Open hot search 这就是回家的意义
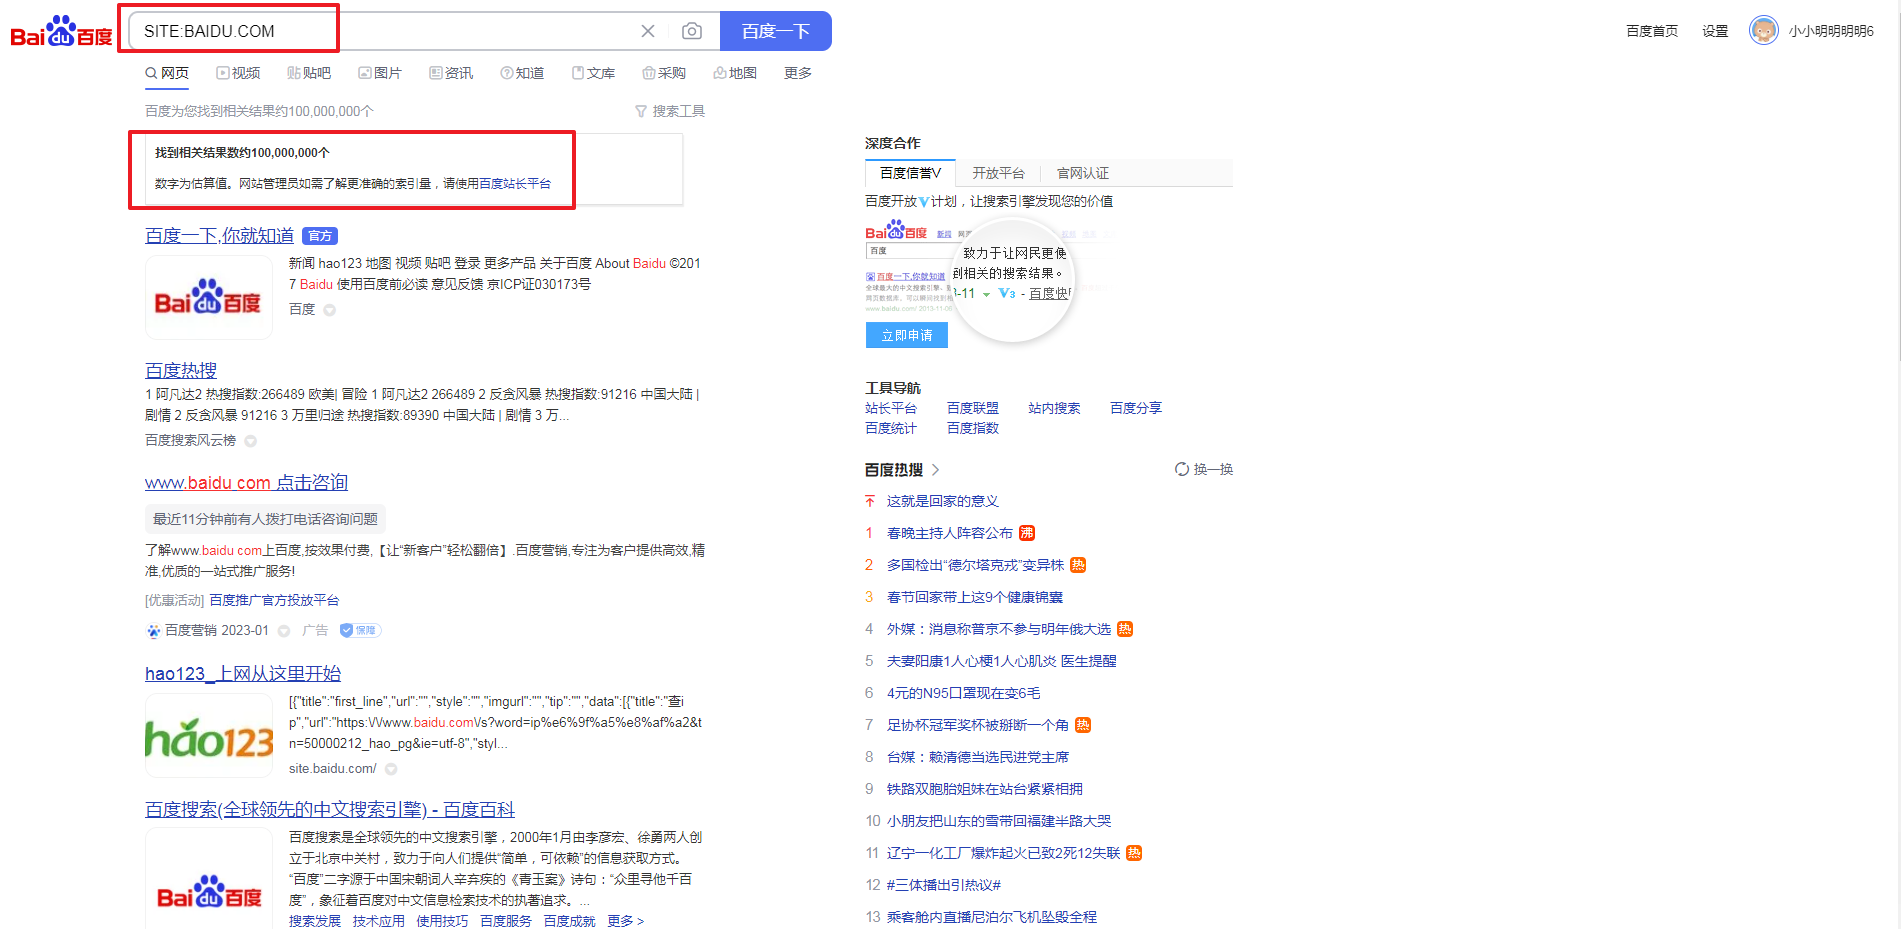The height and width of the screenshot is (929, 1901). 943,501
